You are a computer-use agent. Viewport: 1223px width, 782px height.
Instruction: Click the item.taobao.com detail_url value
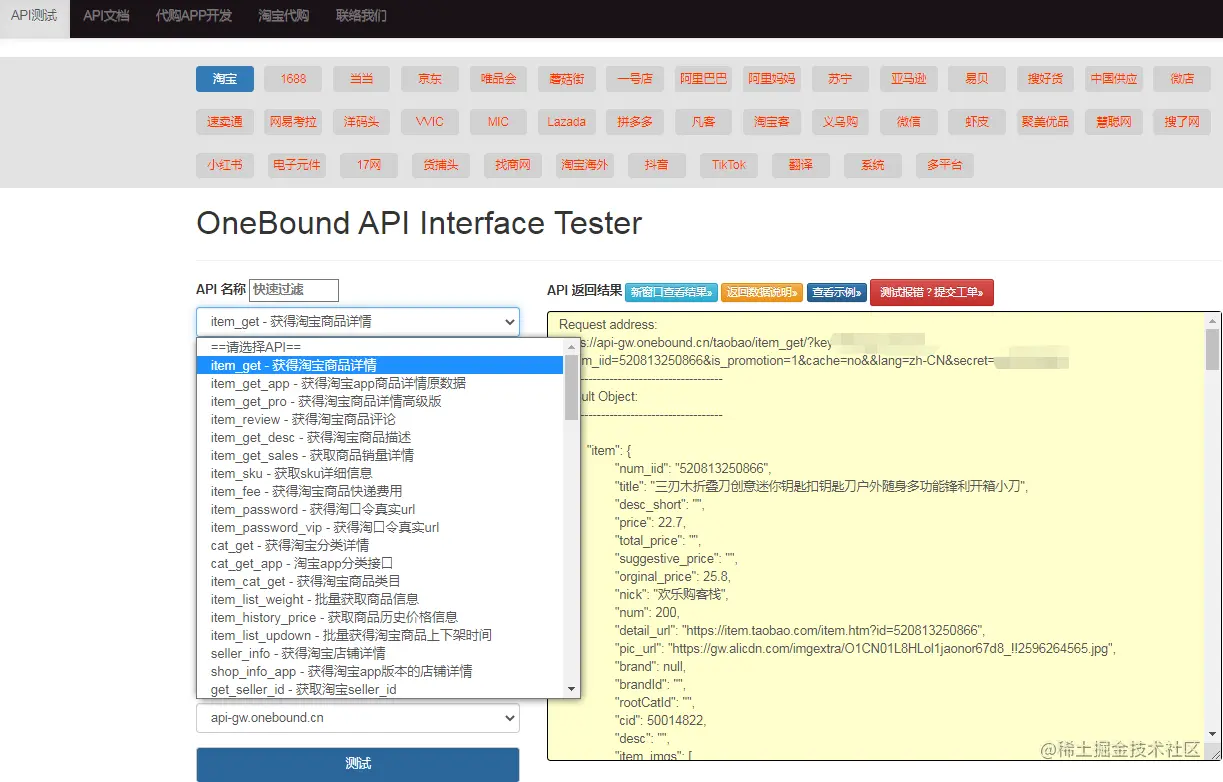point(834,630)
